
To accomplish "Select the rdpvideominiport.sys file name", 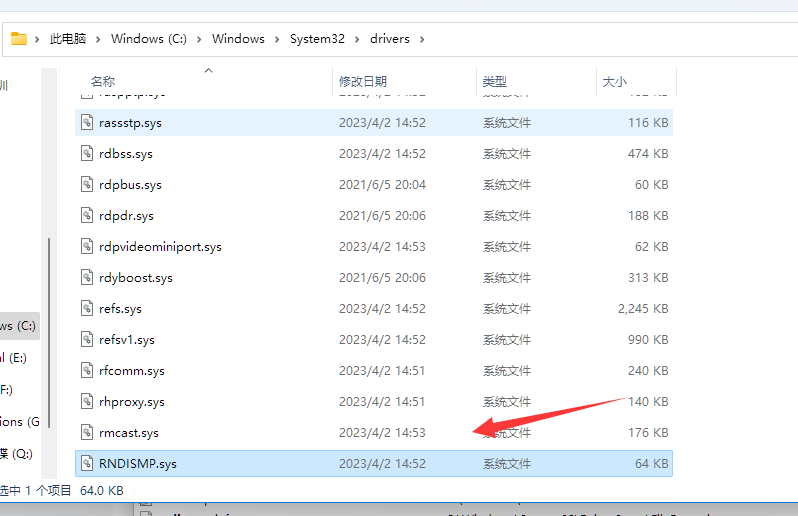I will [x=160, y=247].
